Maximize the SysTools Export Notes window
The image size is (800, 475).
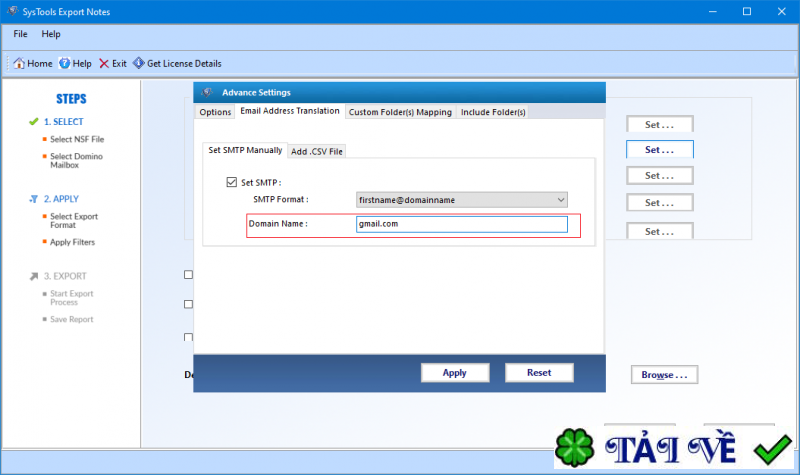click(747, 11)
